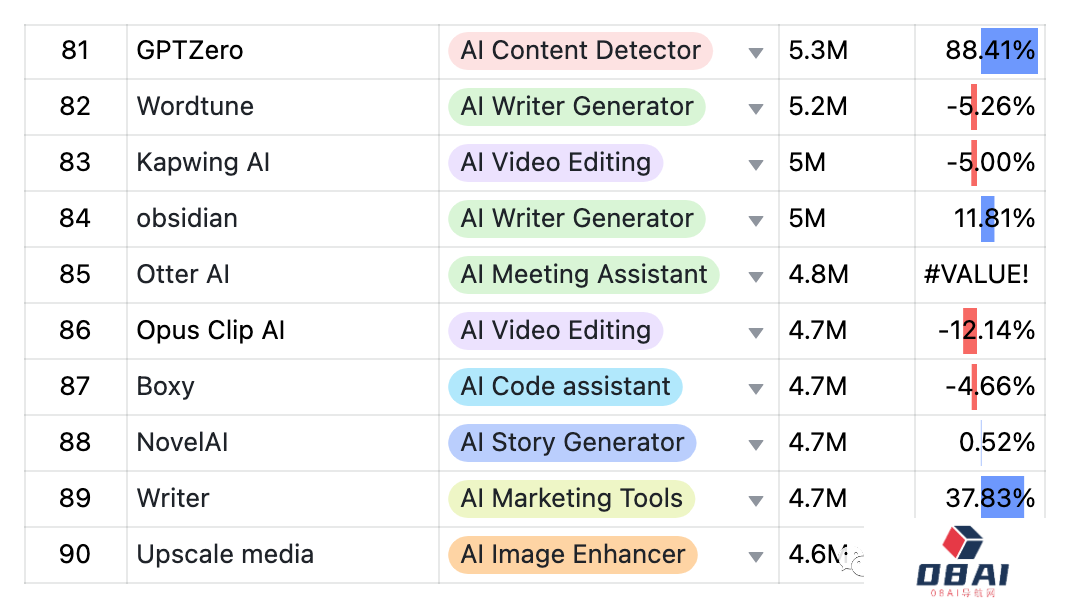Open category dropdown arrow for GPTZero row
The width and height of the screenshot is (1070, 608).
[x=755, y=53]
